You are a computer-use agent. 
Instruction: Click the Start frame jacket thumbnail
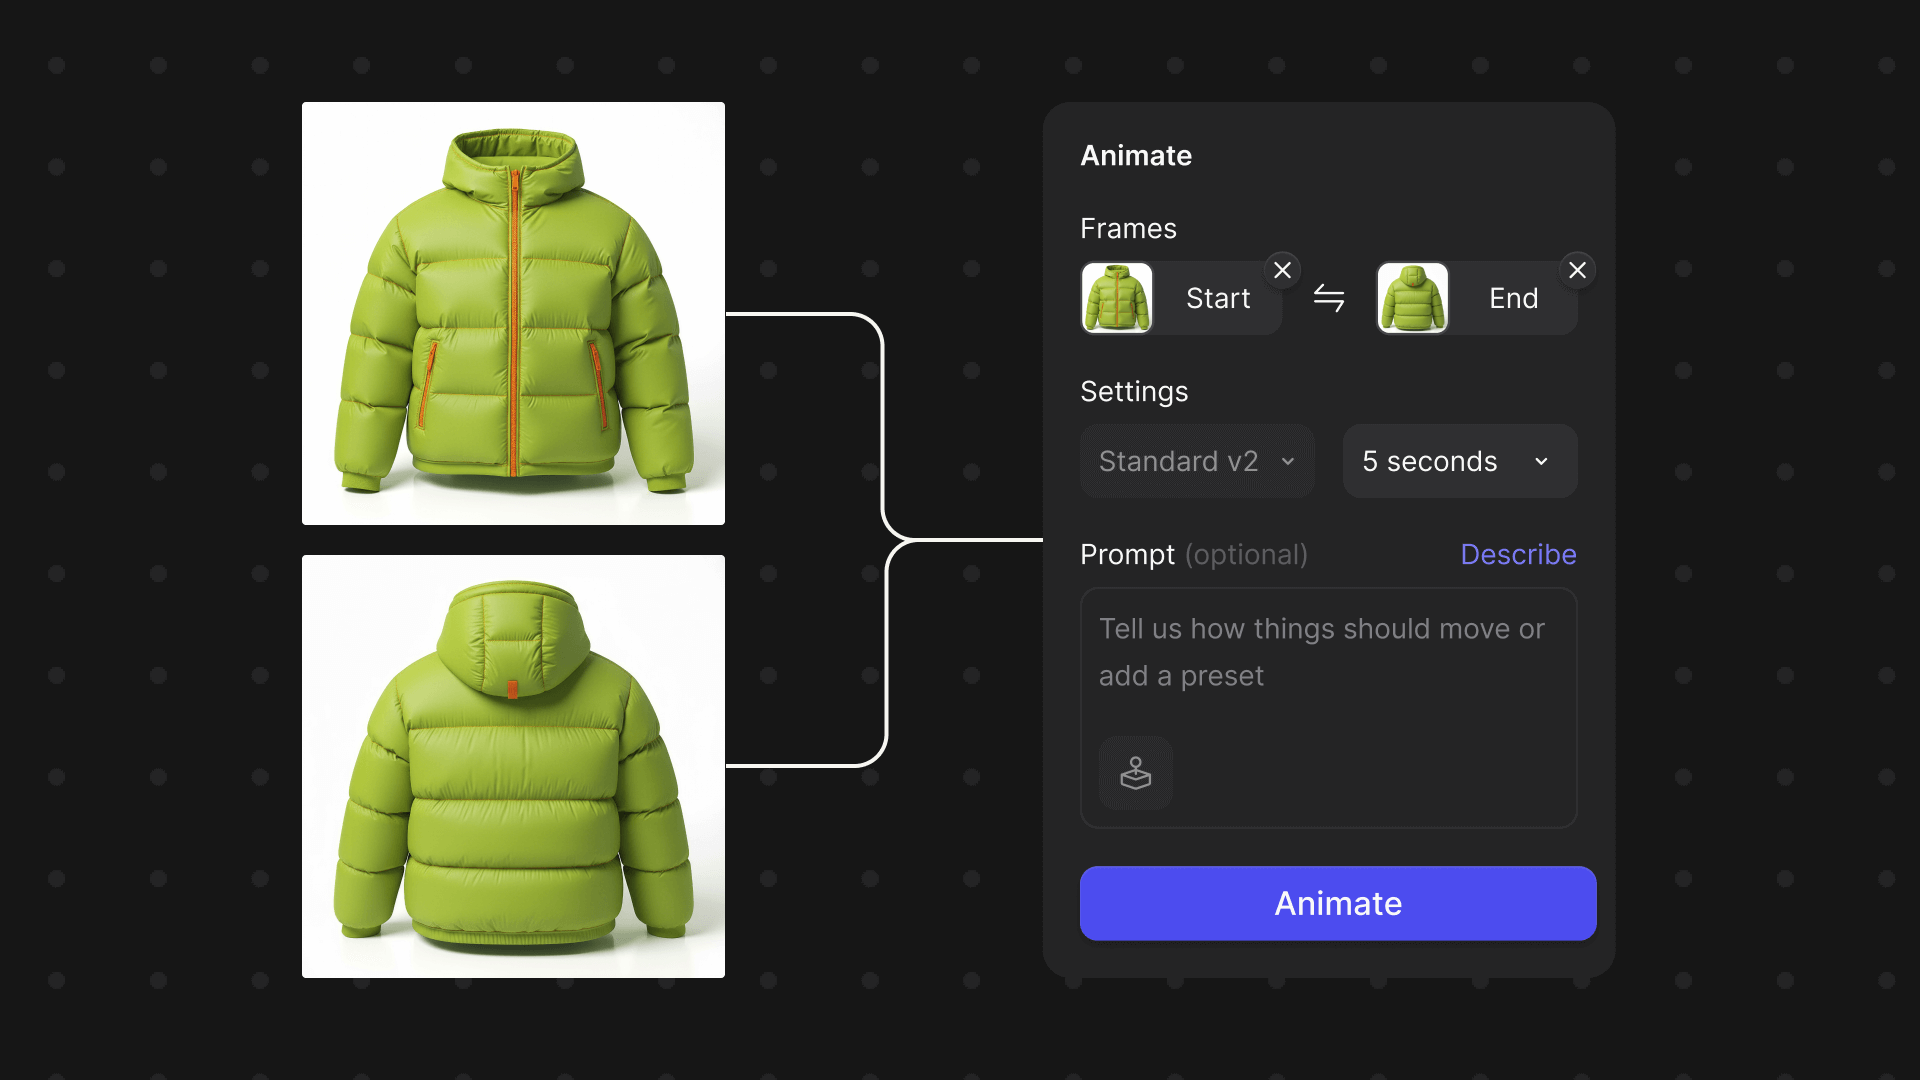(x=1117, y=298)
